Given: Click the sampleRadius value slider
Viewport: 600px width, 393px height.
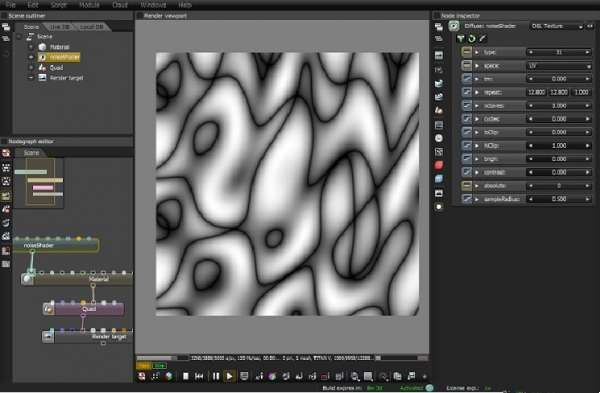Looking at the screenshot, I should (x=559, y=199).
